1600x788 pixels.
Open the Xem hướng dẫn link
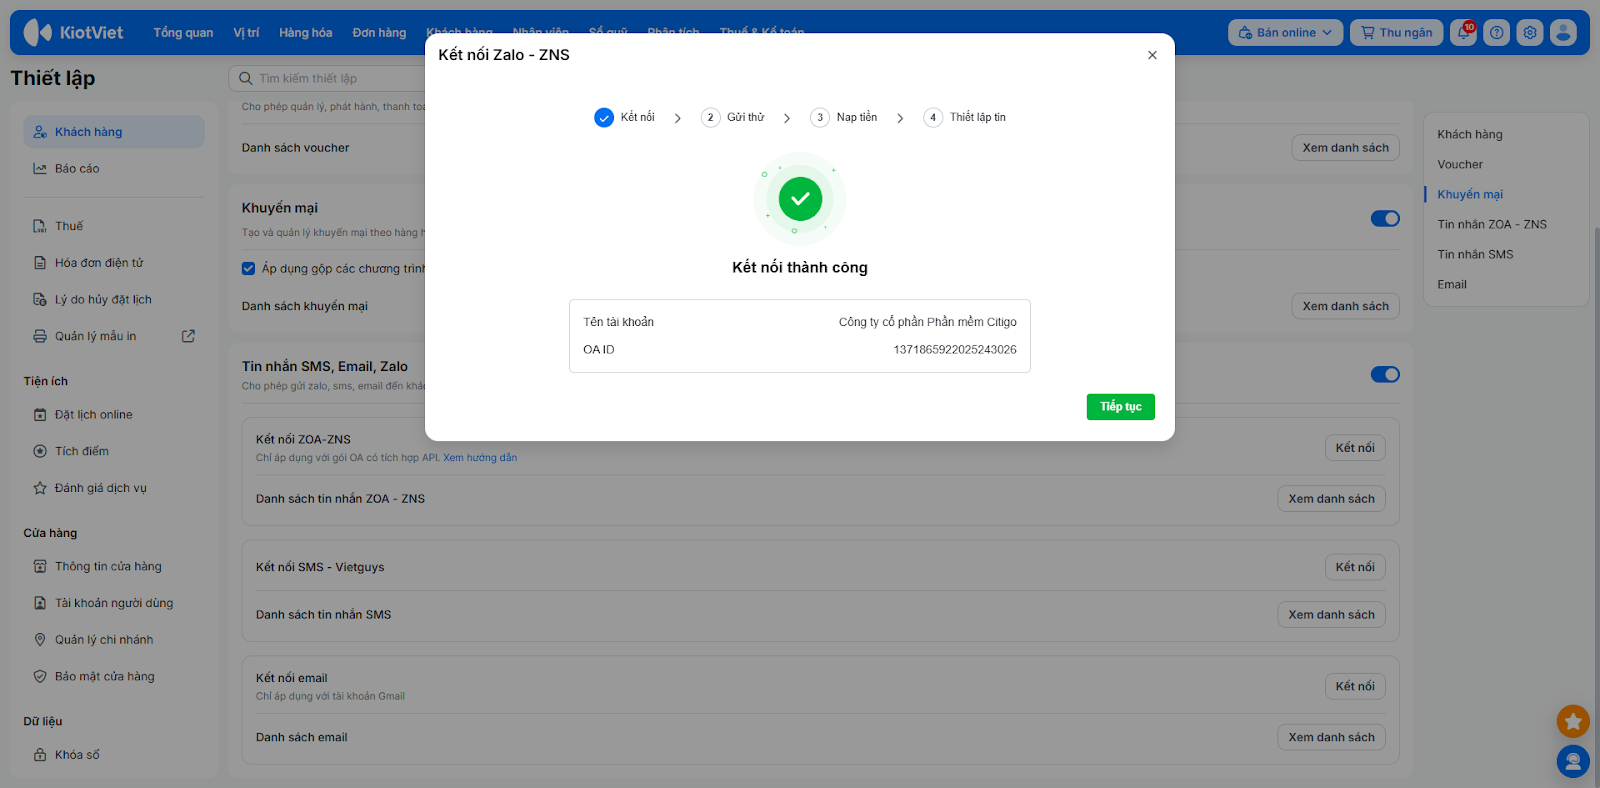[480, 458]
